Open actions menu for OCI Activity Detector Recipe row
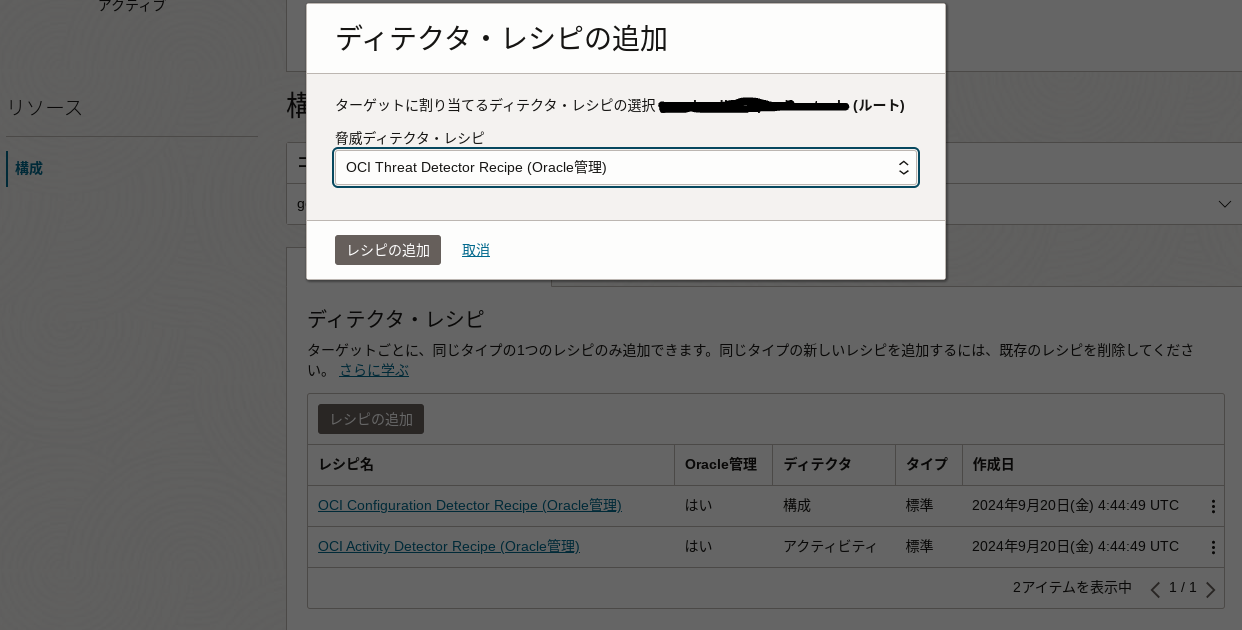1242x630 pixels. (1213, 547)
